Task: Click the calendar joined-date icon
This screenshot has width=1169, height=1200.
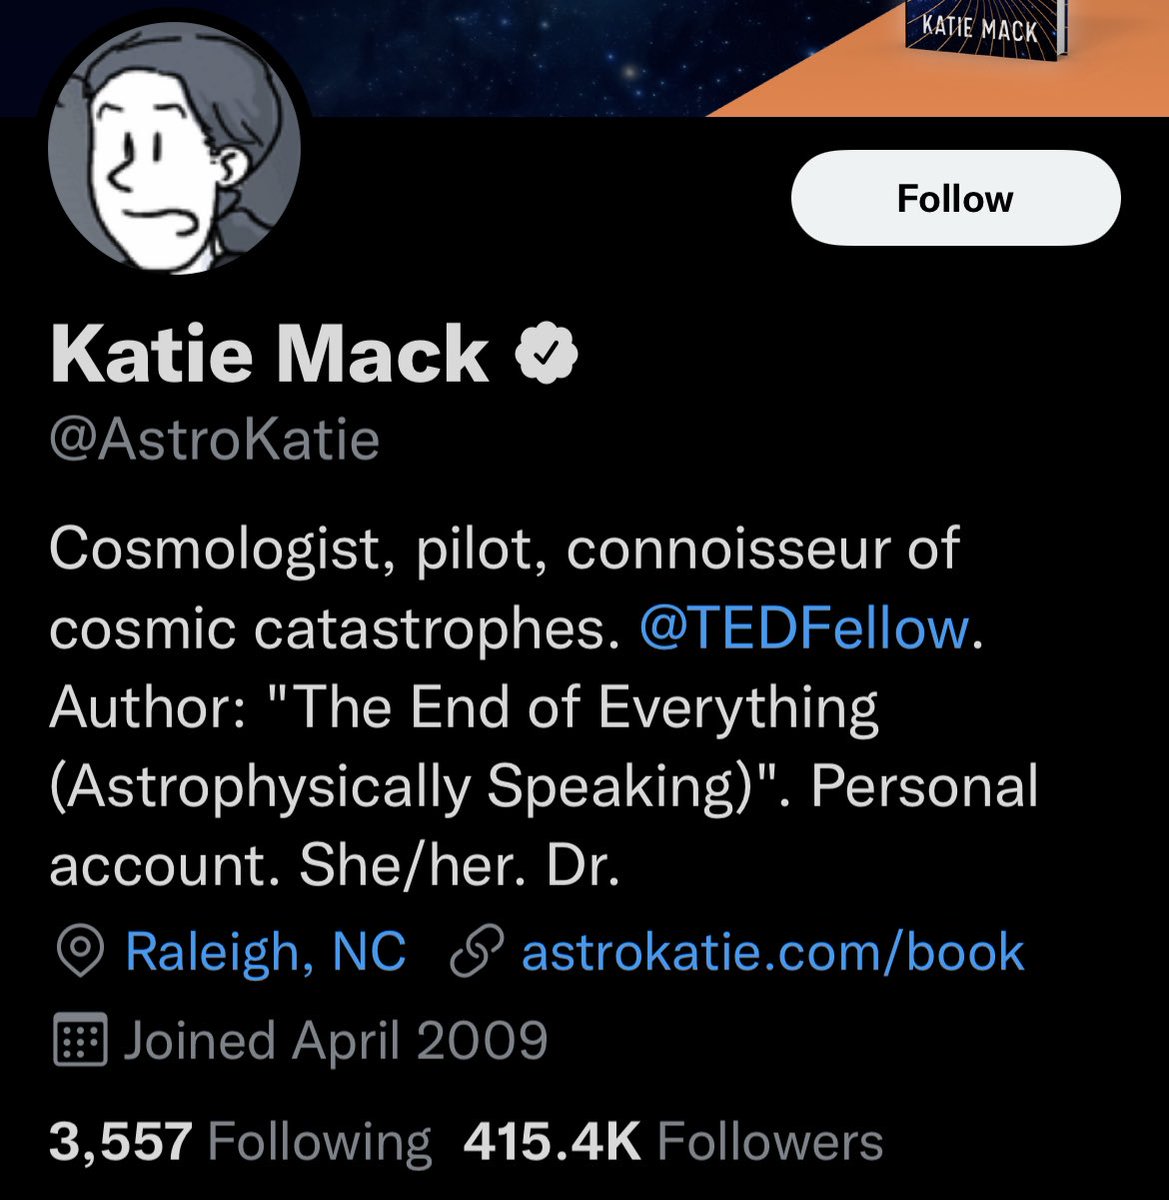Action: pyautogui.click(x=79, y=1040)
